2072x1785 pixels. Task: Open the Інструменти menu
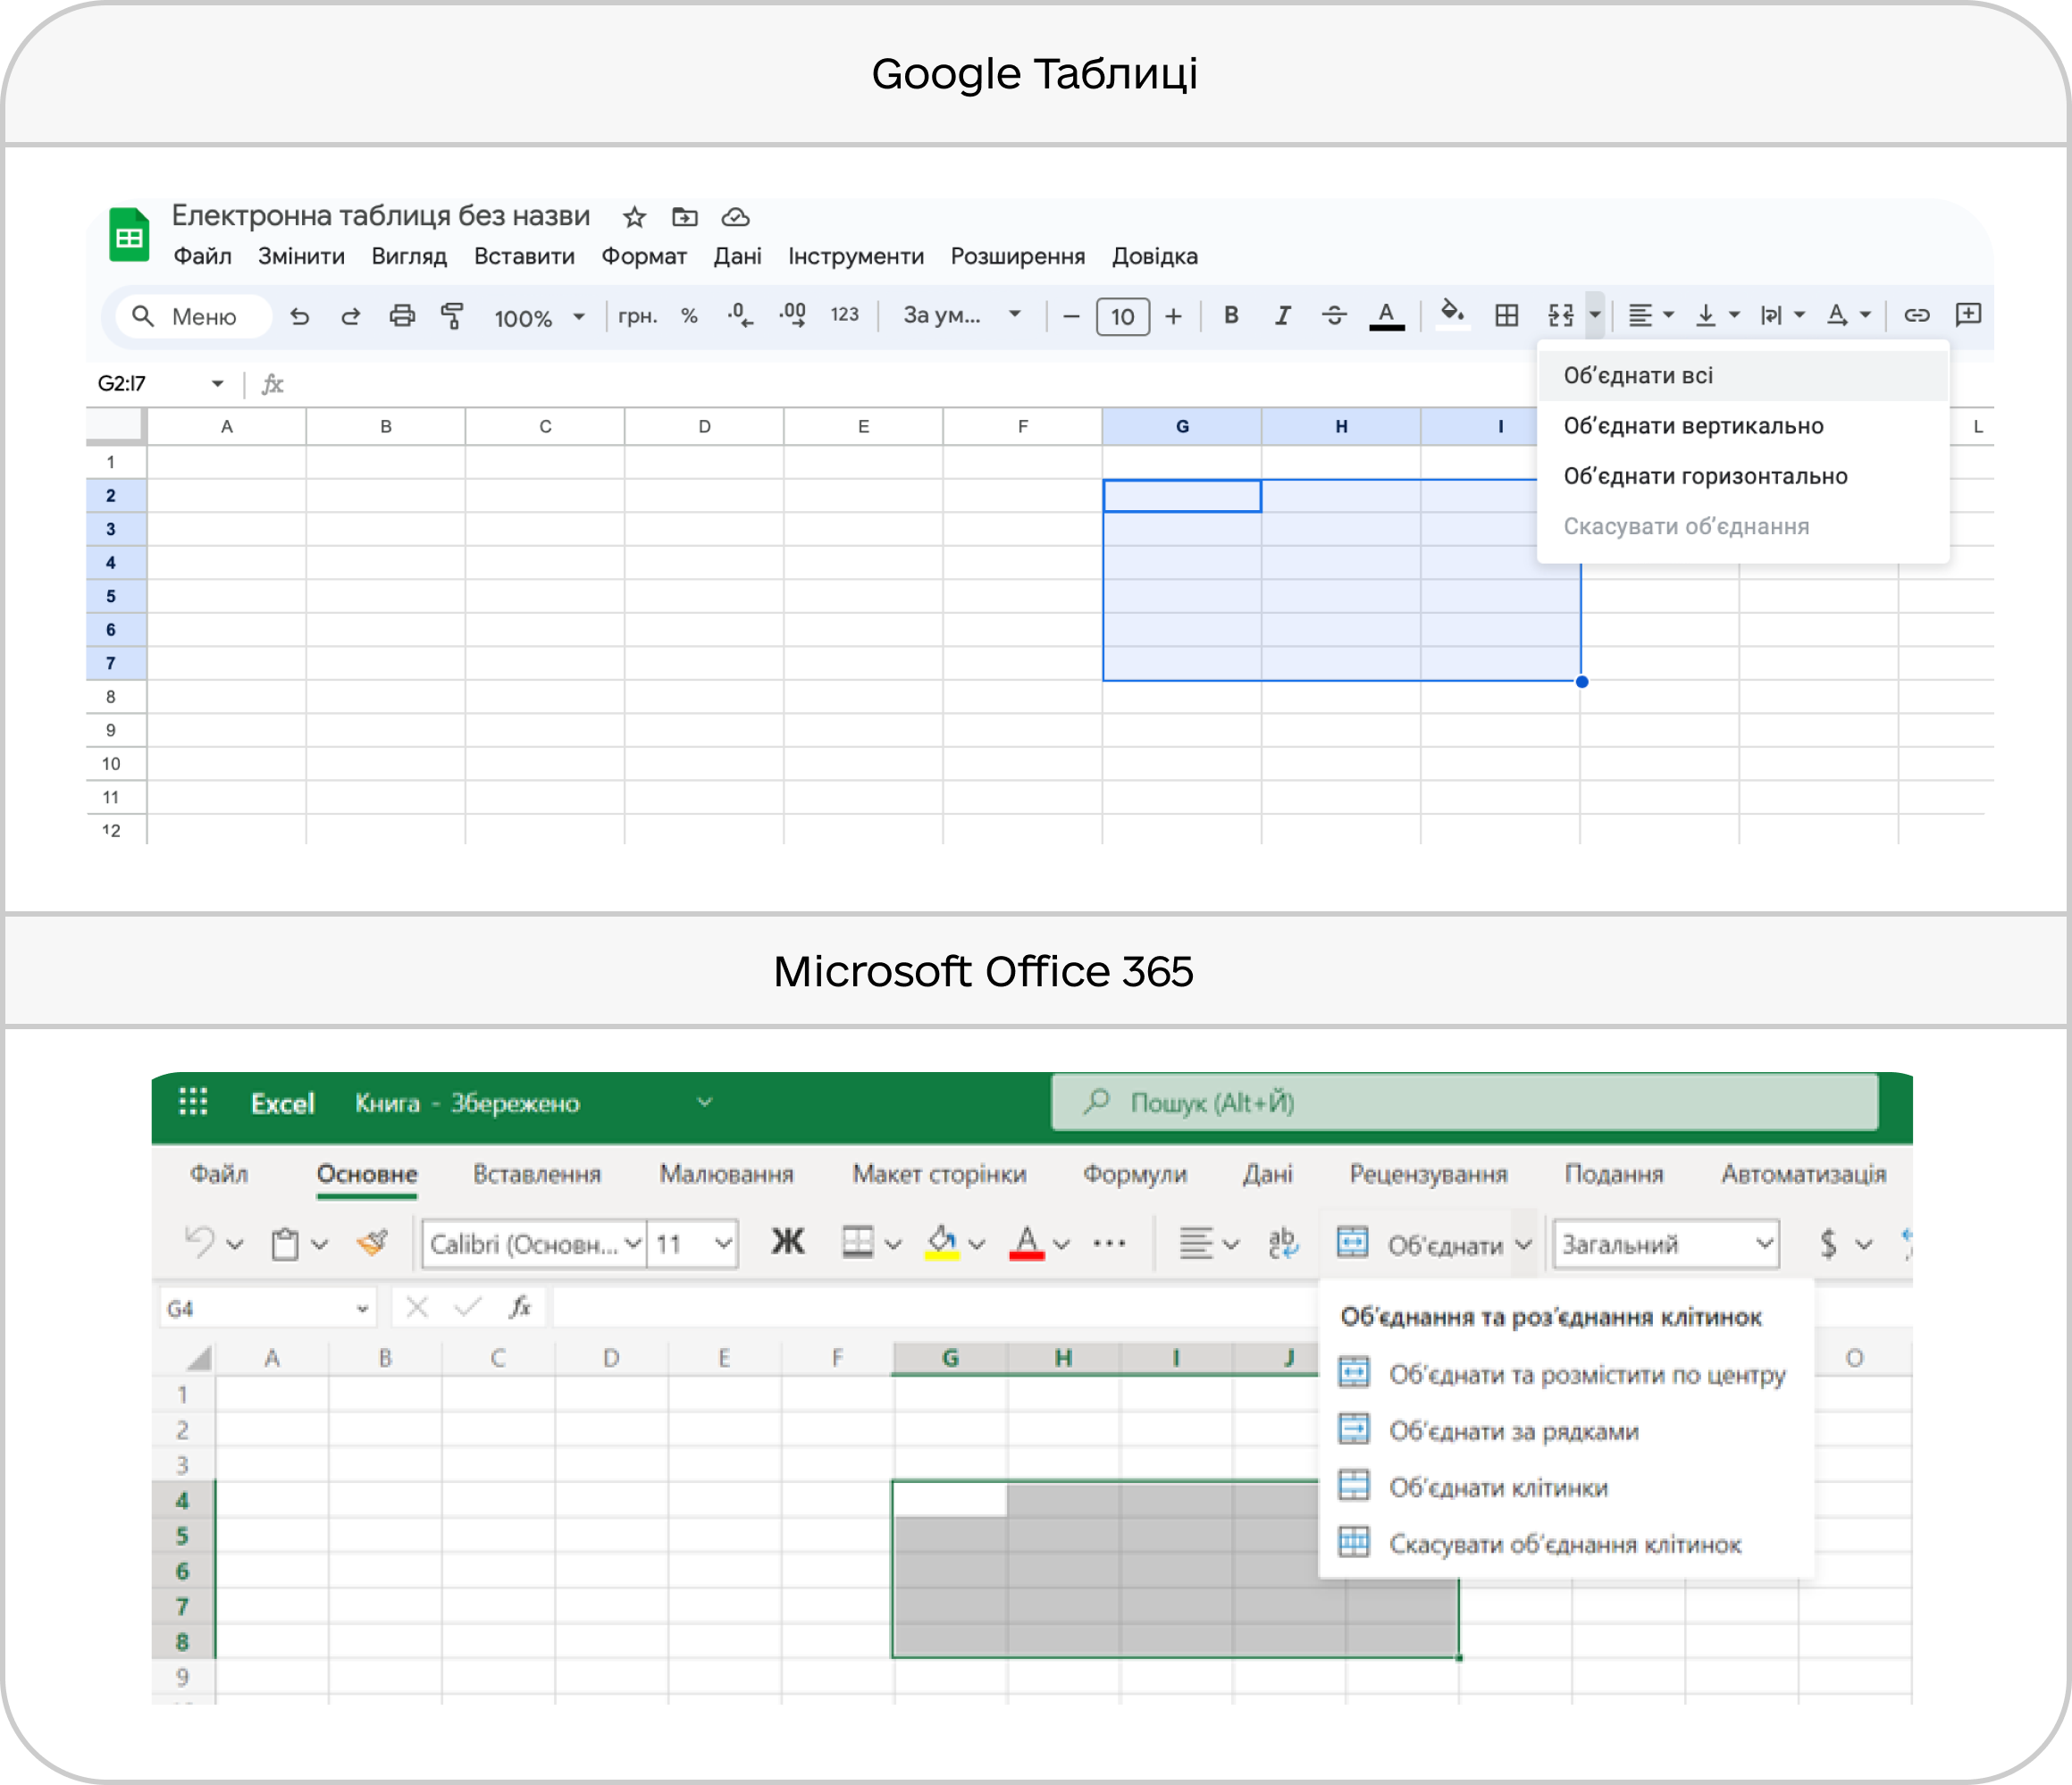point(856,257)
